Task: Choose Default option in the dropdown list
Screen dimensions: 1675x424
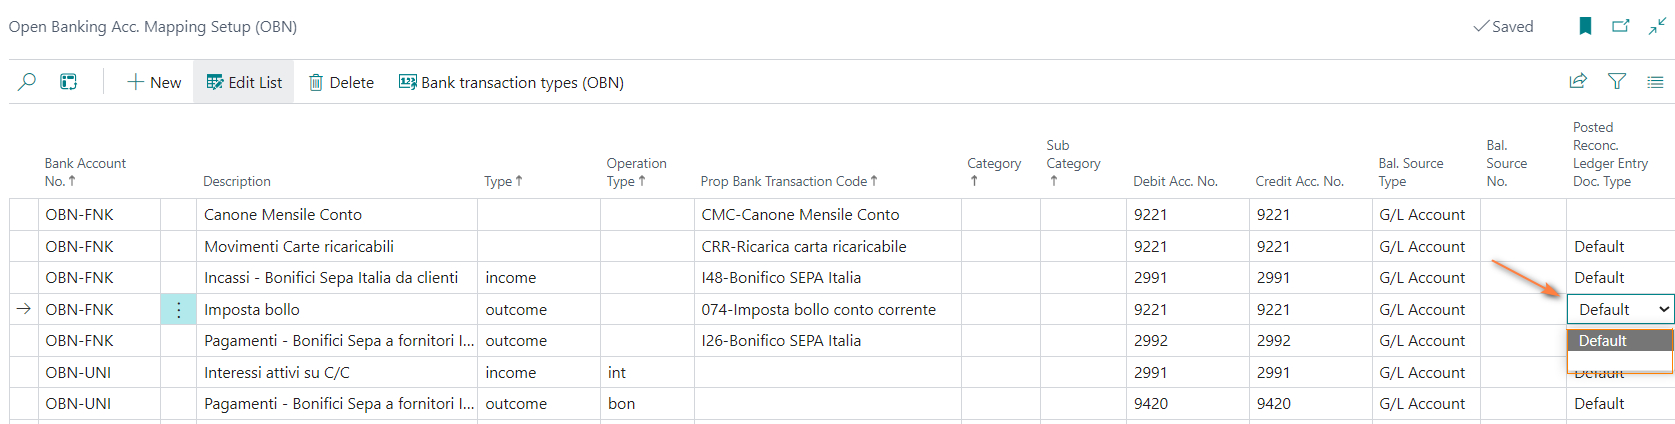Action: pyautogui.click(x=1619, y=341)
